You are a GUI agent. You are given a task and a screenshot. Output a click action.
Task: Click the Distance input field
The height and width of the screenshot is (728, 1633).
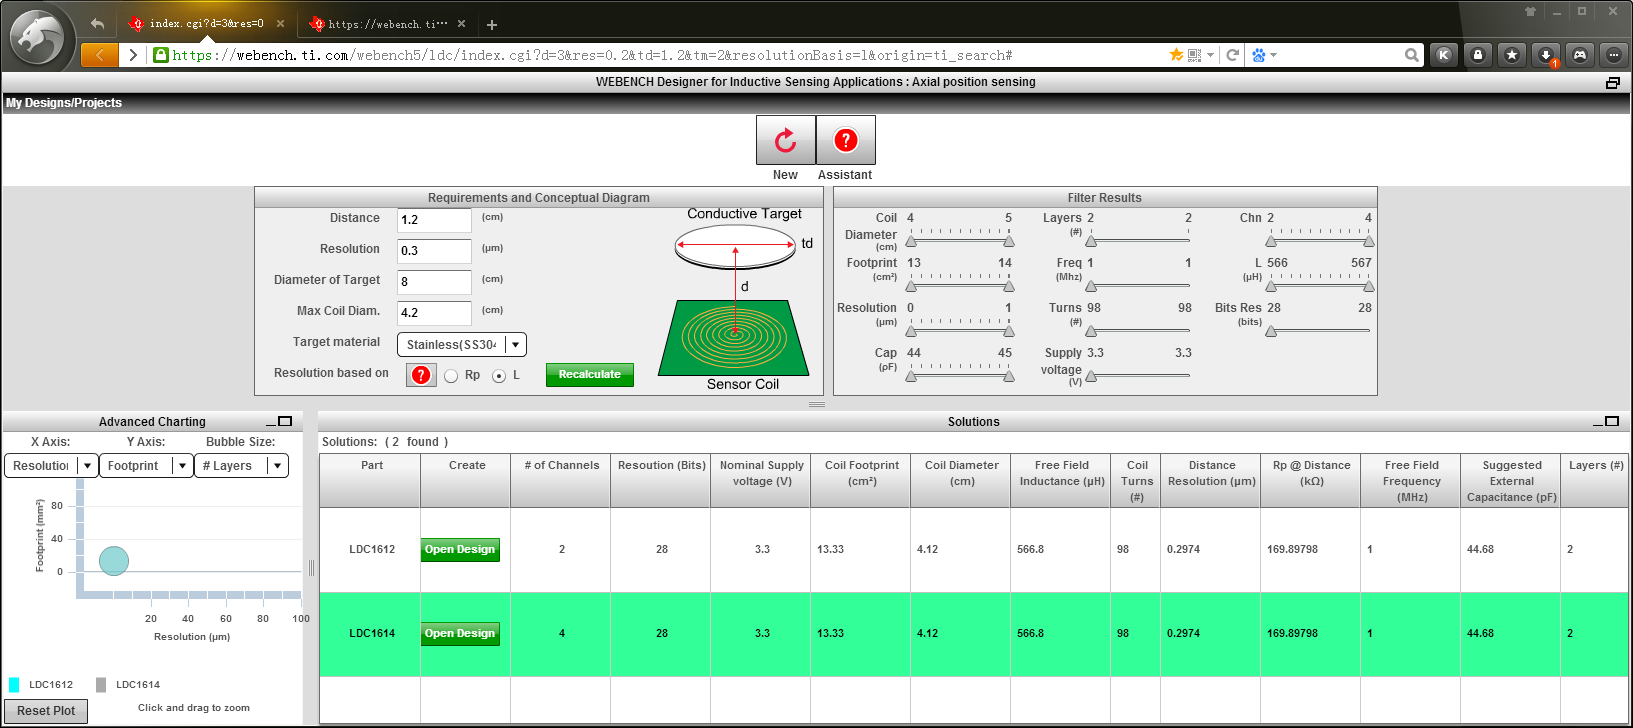point(434,220)
